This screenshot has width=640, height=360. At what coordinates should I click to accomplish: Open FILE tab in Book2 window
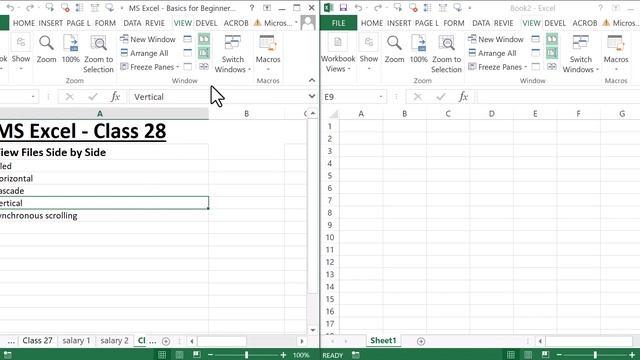point(338,23)
